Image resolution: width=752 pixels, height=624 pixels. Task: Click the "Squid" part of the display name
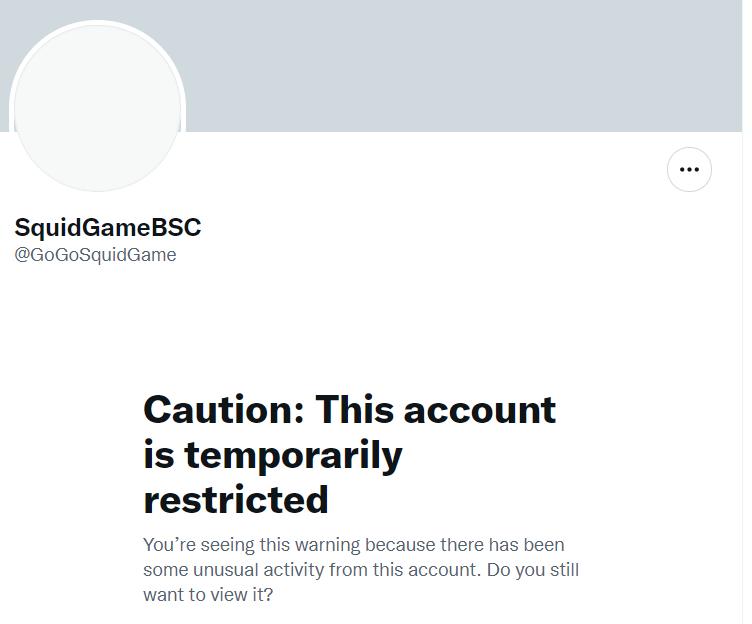(x=43, y=227)
